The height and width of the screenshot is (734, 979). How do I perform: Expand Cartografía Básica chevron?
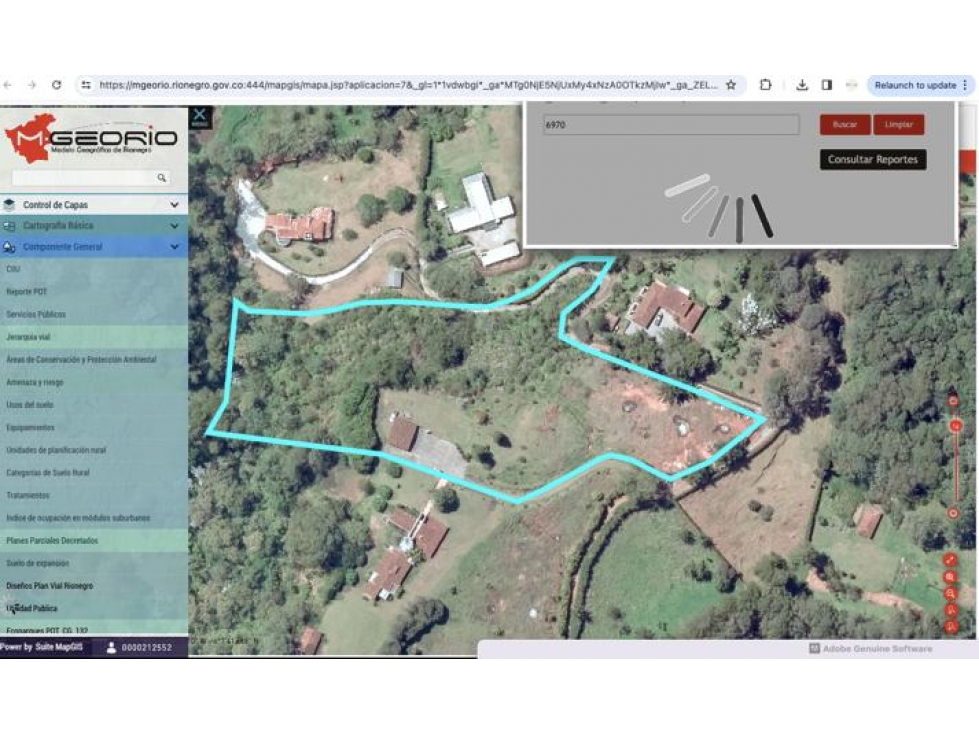pos(174,226)
